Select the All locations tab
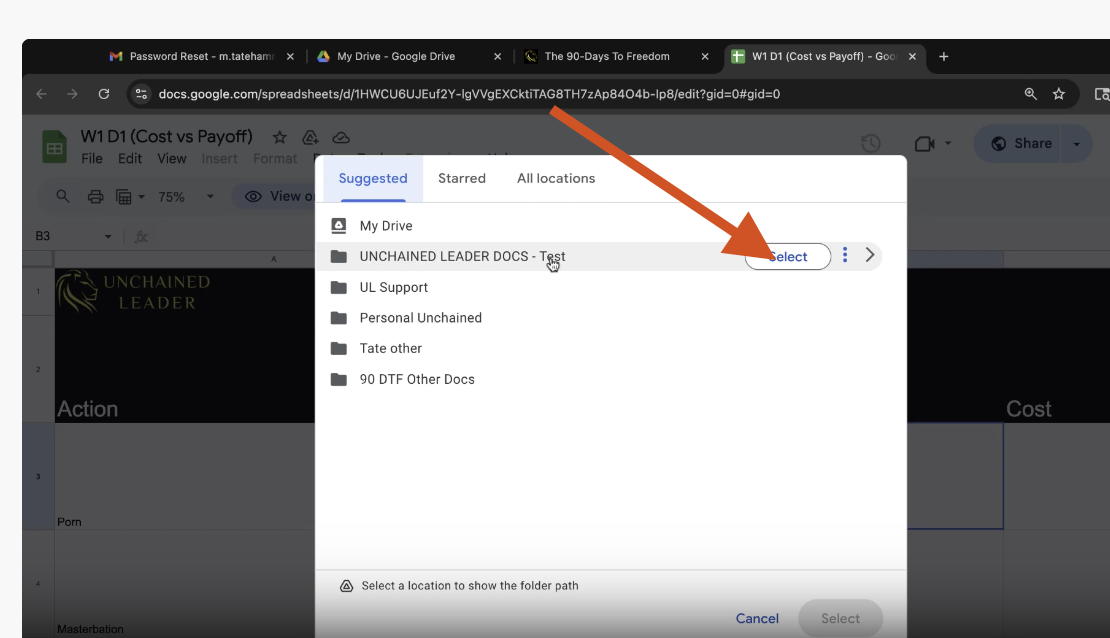 point(556,178)
